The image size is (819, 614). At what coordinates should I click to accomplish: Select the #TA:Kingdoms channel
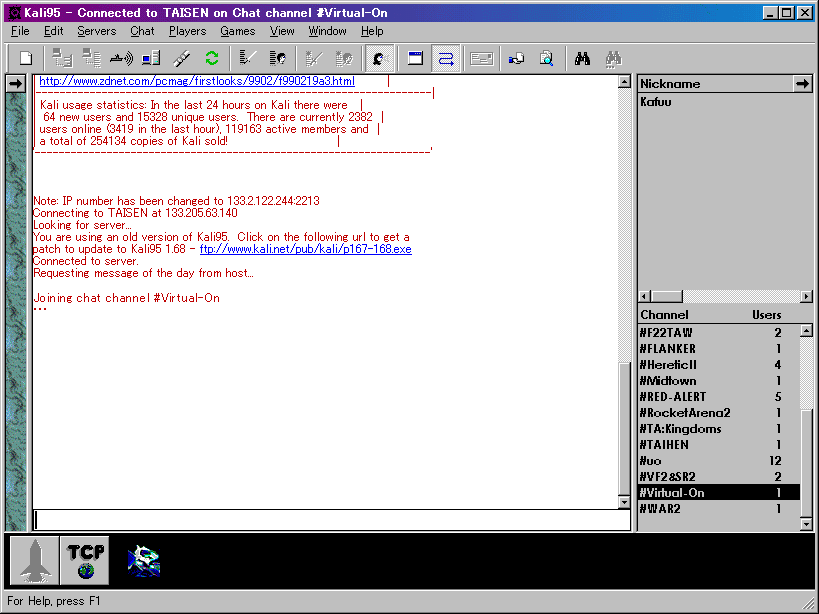(719, 429)
